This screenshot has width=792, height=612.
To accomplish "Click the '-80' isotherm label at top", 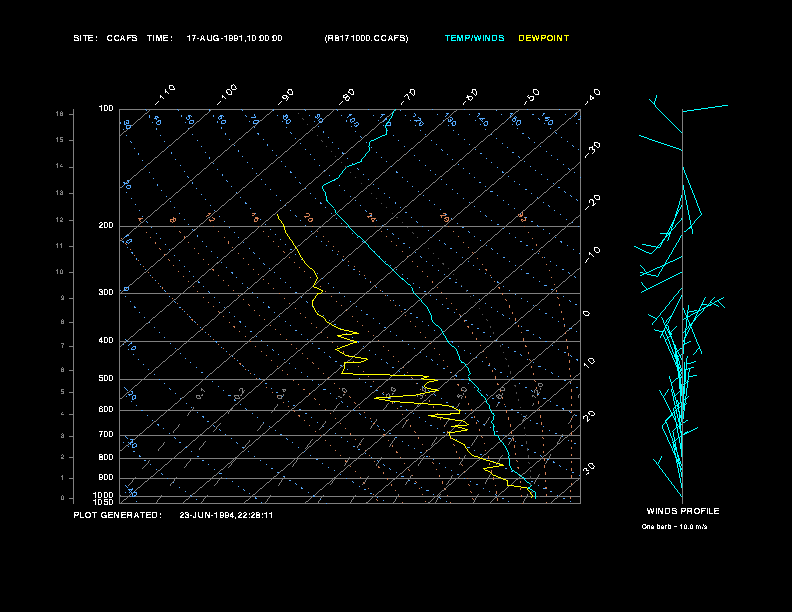I will (347, 97).
